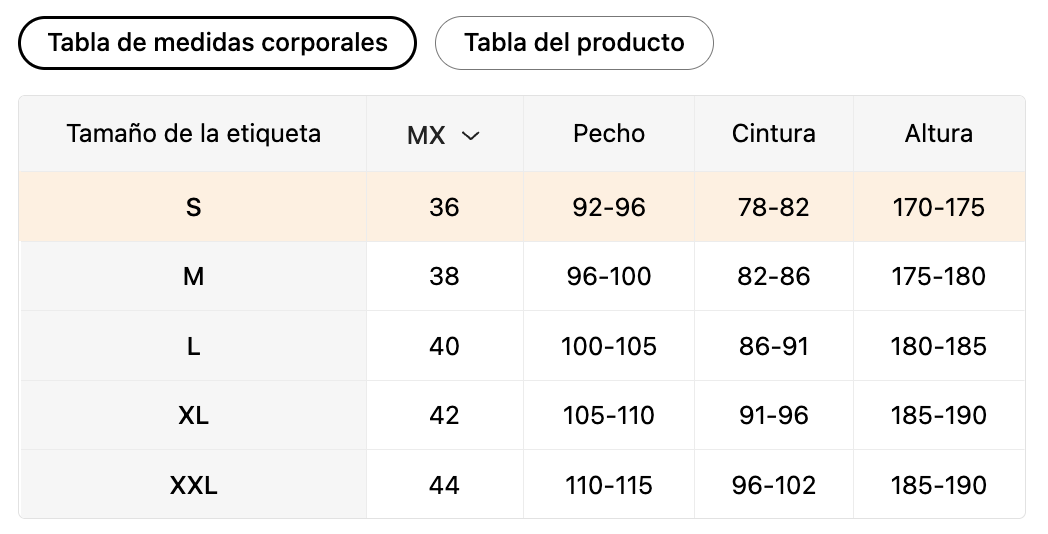This screenshot has width=1048, height=534.
Task: Click the Pecho column header
Action: point(609,134)
